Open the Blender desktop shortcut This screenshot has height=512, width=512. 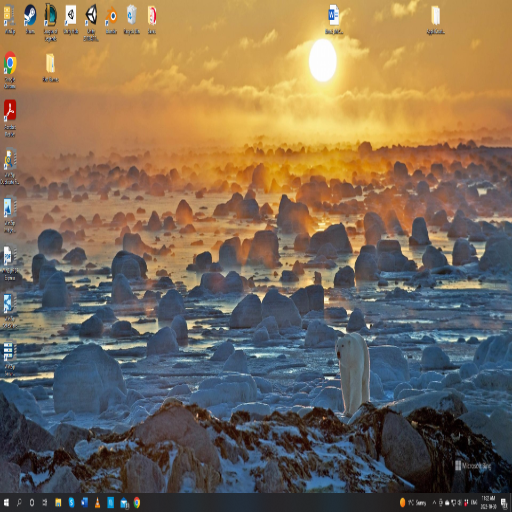click(x=111, y=19)
